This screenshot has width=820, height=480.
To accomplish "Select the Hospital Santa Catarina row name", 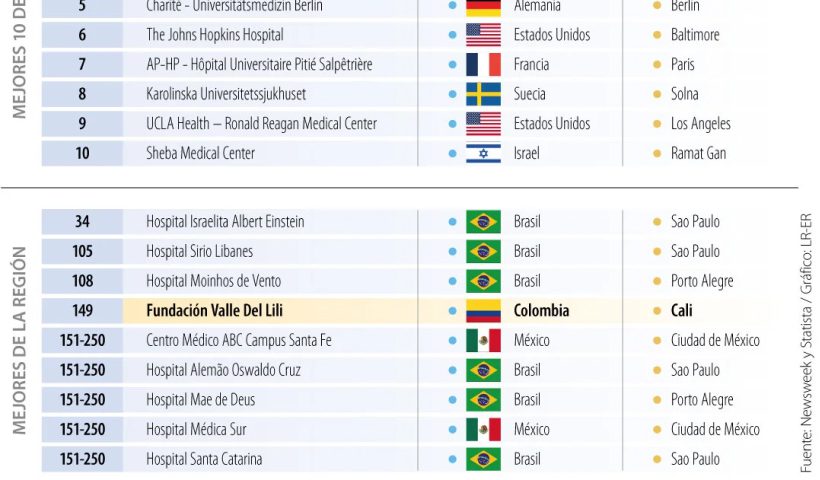I will click(x=204, y=460).
